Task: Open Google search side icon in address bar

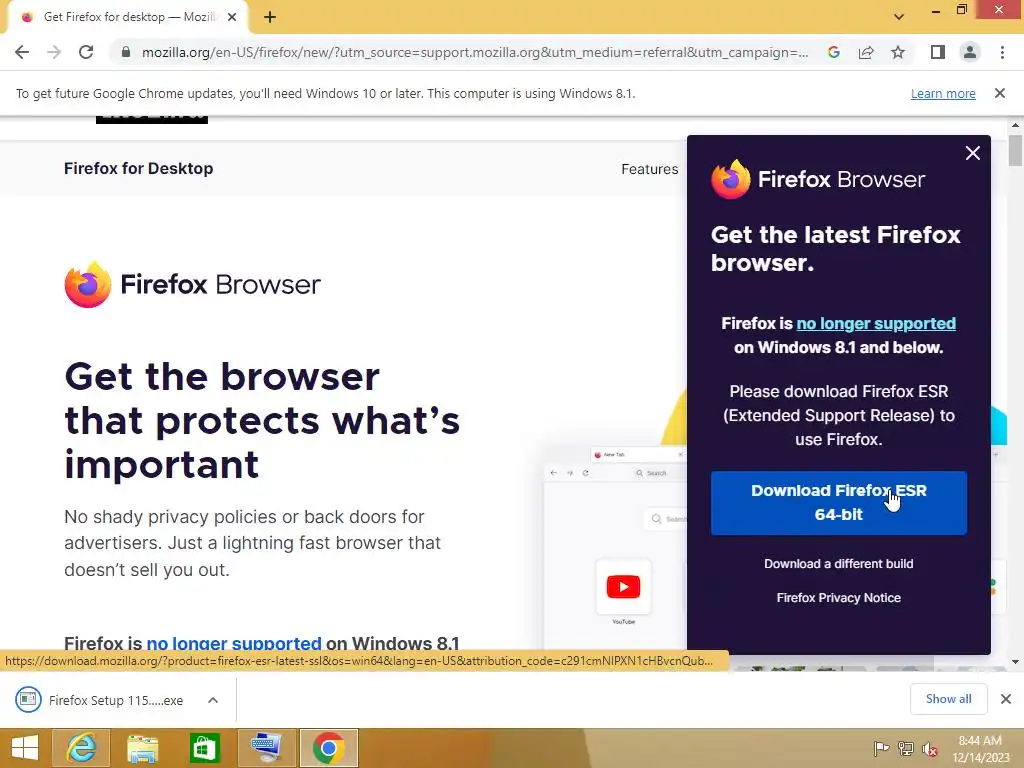Action: point(833,52)
